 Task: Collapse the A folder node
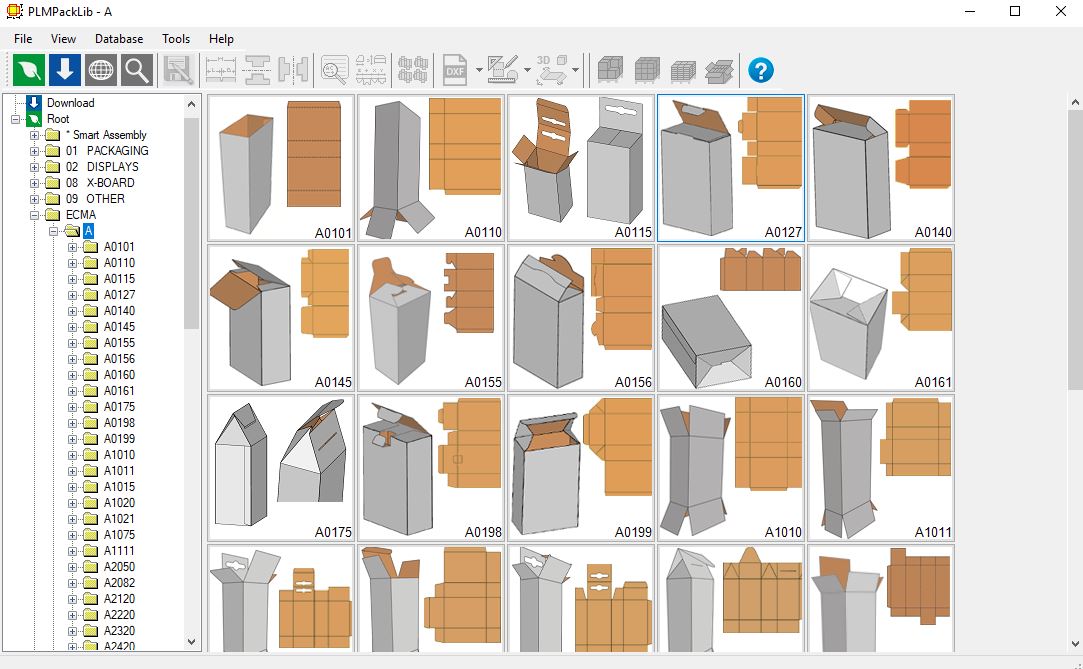[53, 231]
